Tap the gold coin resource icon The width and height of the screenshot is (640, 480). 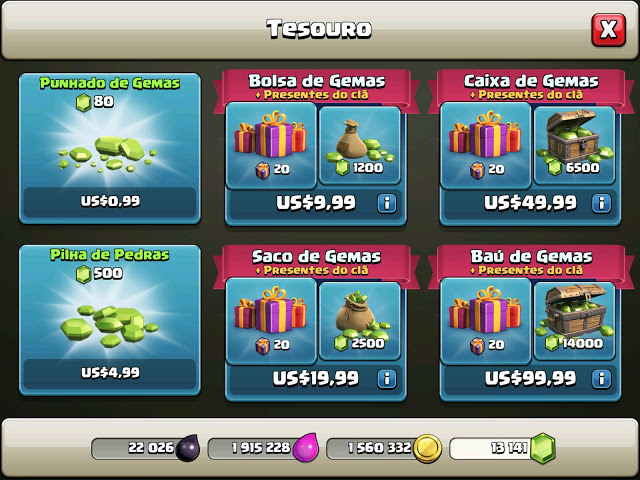click(x=427, y=449)
